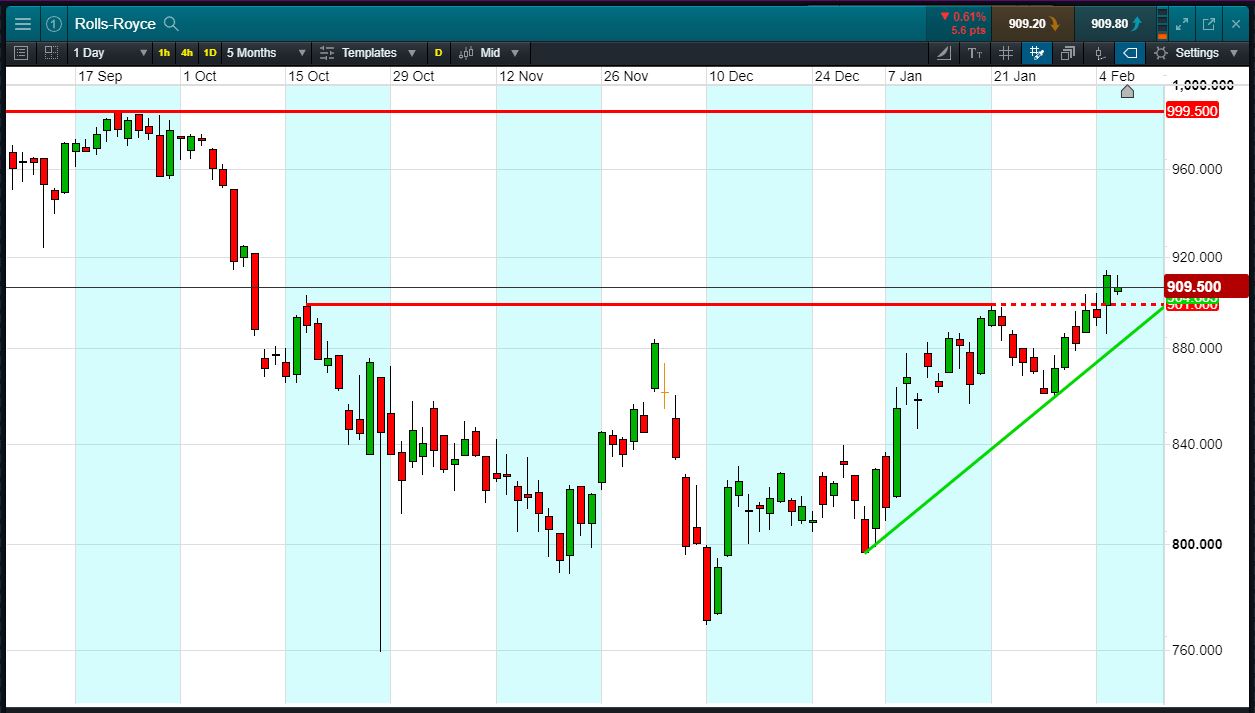
Task: Select the 999.500 red price level label
Action: [1192, 111]
